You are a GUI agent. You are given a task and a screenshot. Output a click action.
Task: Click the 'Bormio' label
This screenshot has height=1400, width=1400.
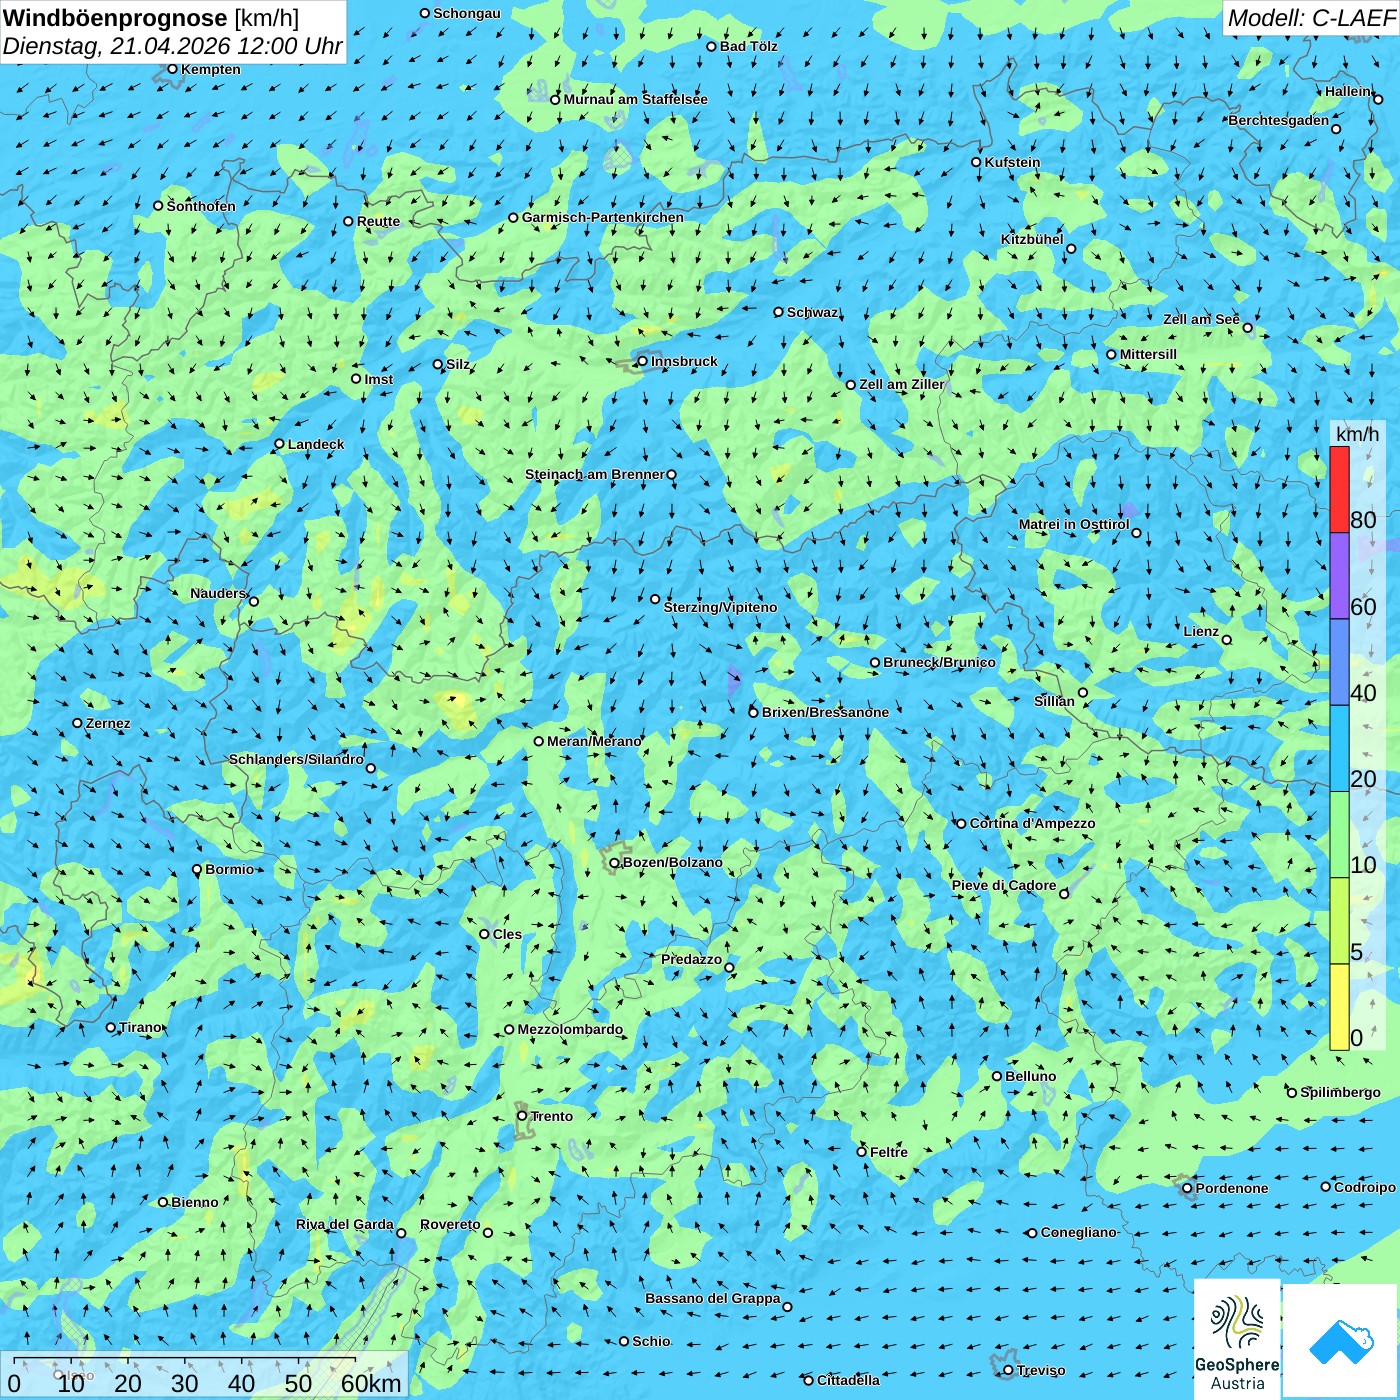click(229, 869)
